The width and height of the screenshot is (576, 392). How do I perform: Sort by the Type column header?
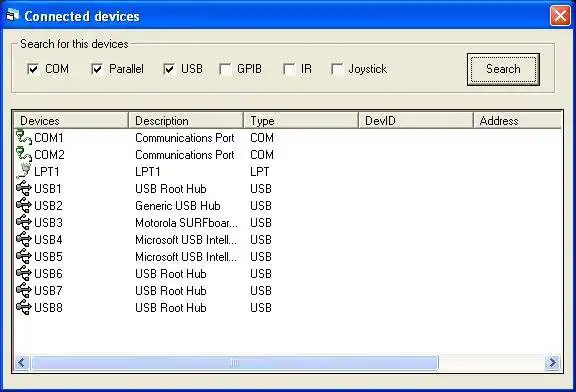301,121
